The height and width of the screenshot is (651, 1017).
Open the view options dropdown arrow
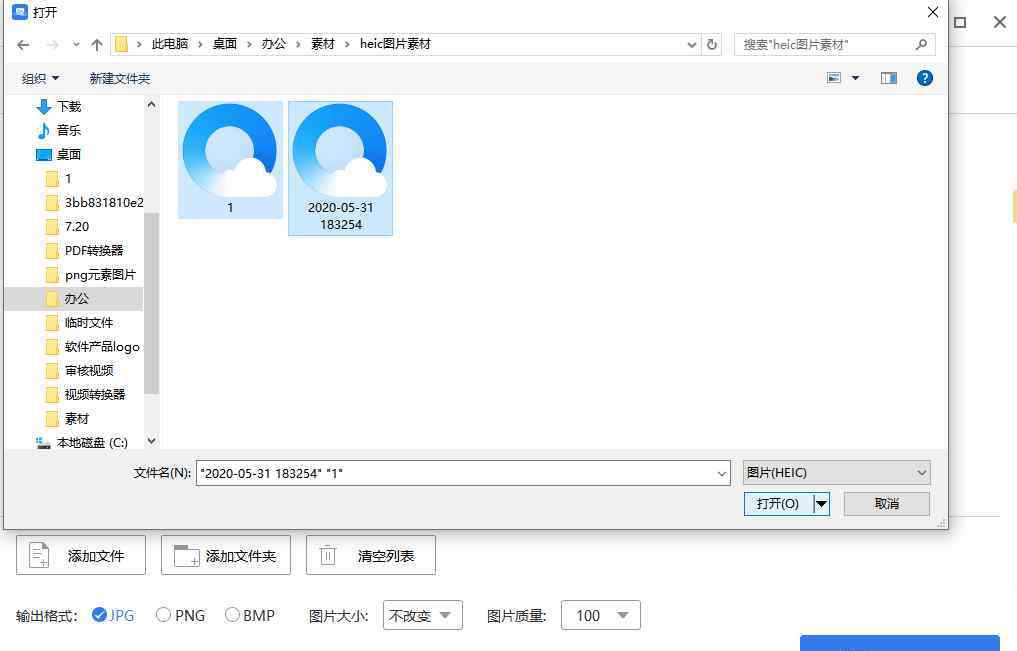(x=855, y=78)
